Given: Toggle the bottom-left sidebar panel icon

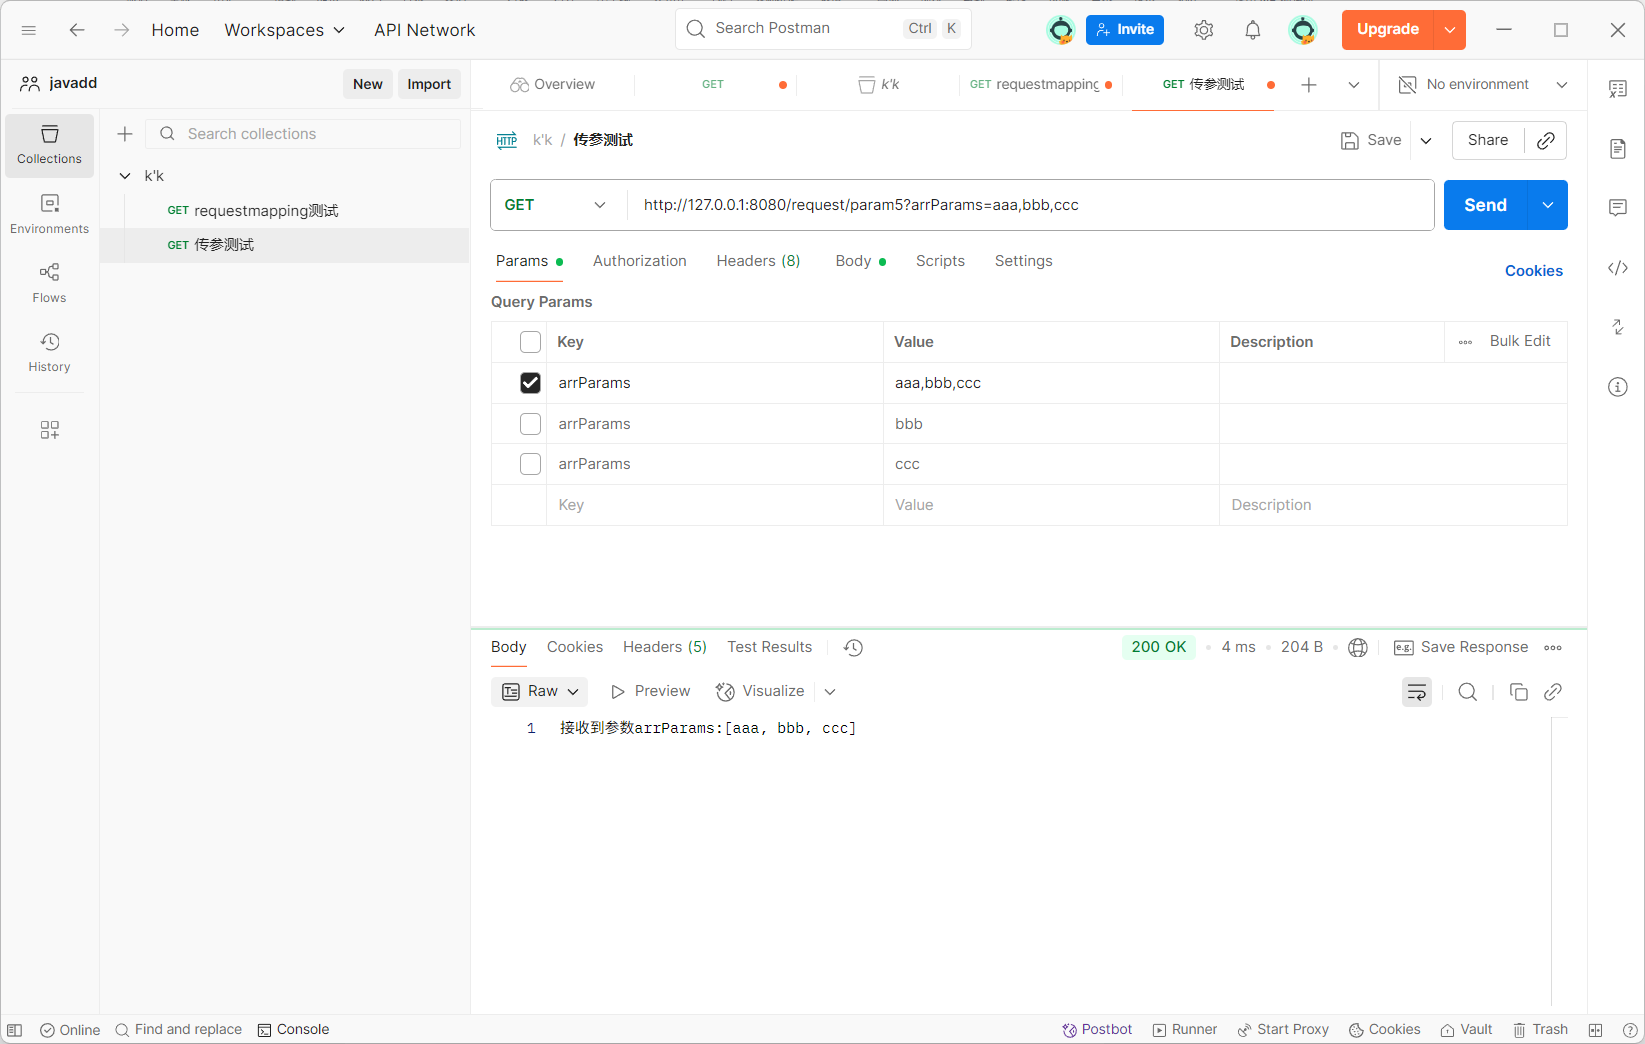Looking at the screenshot, I should 15,1030.
